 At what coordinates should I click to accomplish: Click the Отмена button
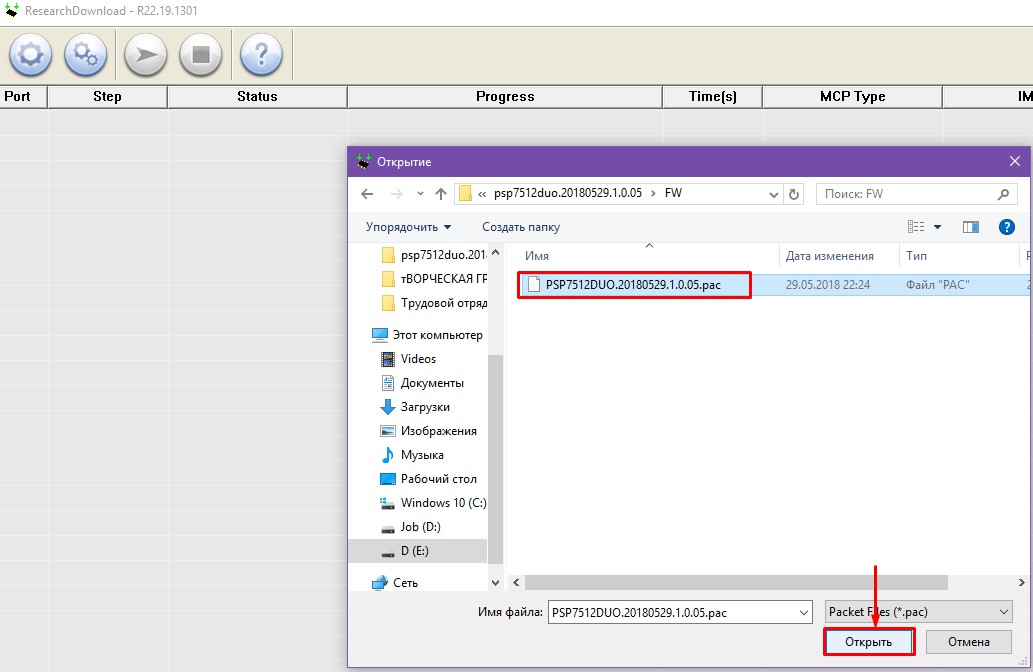(968, 642)
